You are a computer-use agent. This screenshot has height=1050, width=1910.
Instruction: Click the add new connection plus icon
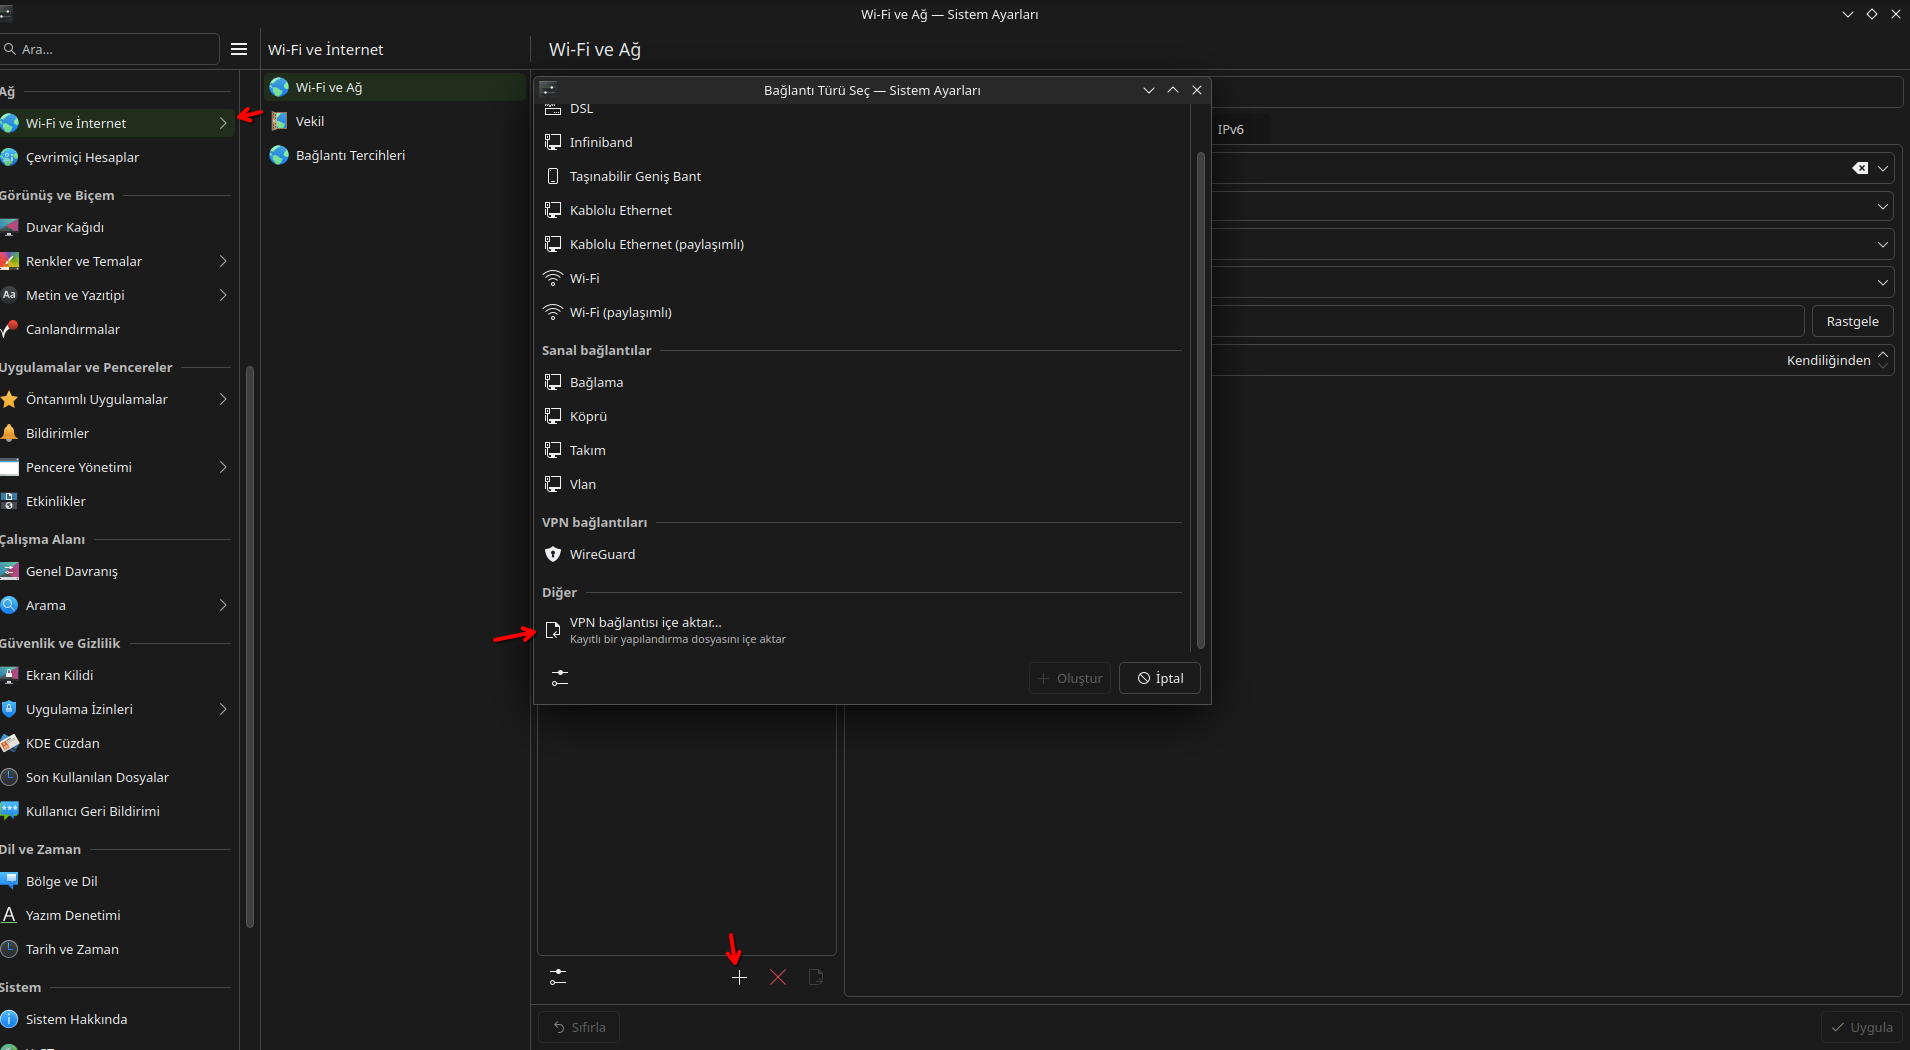[739, 977]
